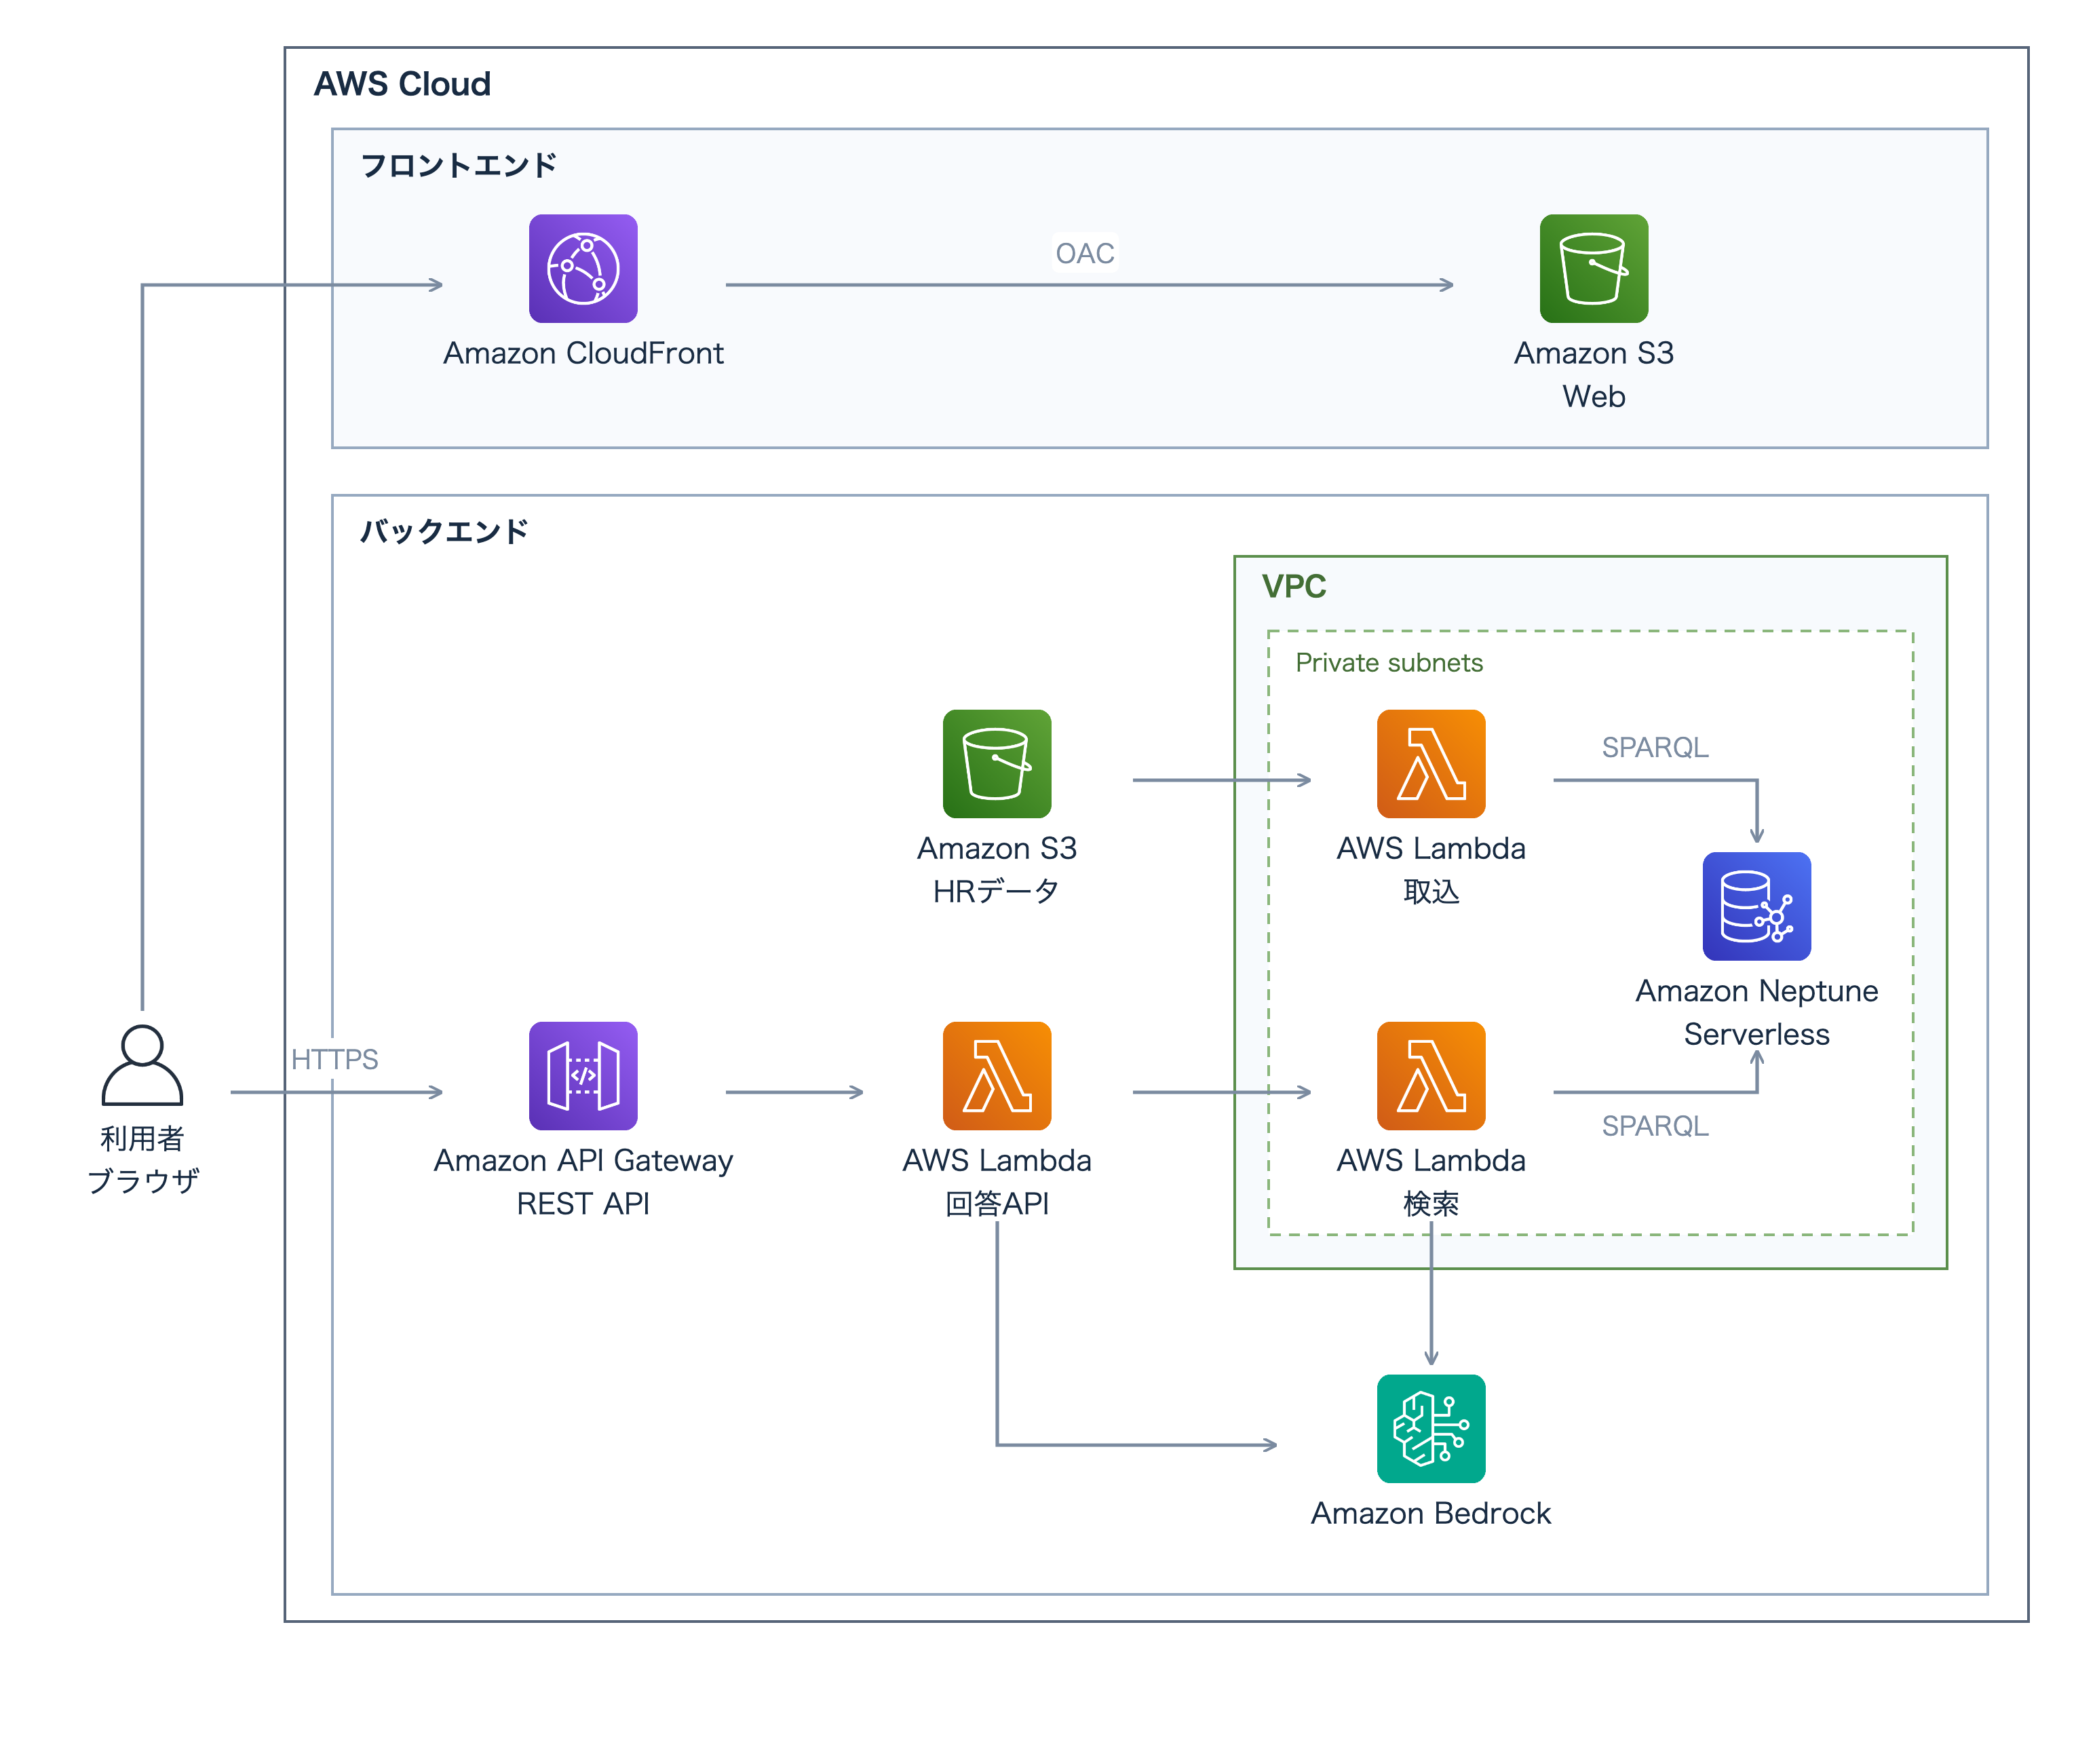Screen dimensions: 2076x1764
Task: Select the Amazon API Gateway icon
Action: point(583,1075)
